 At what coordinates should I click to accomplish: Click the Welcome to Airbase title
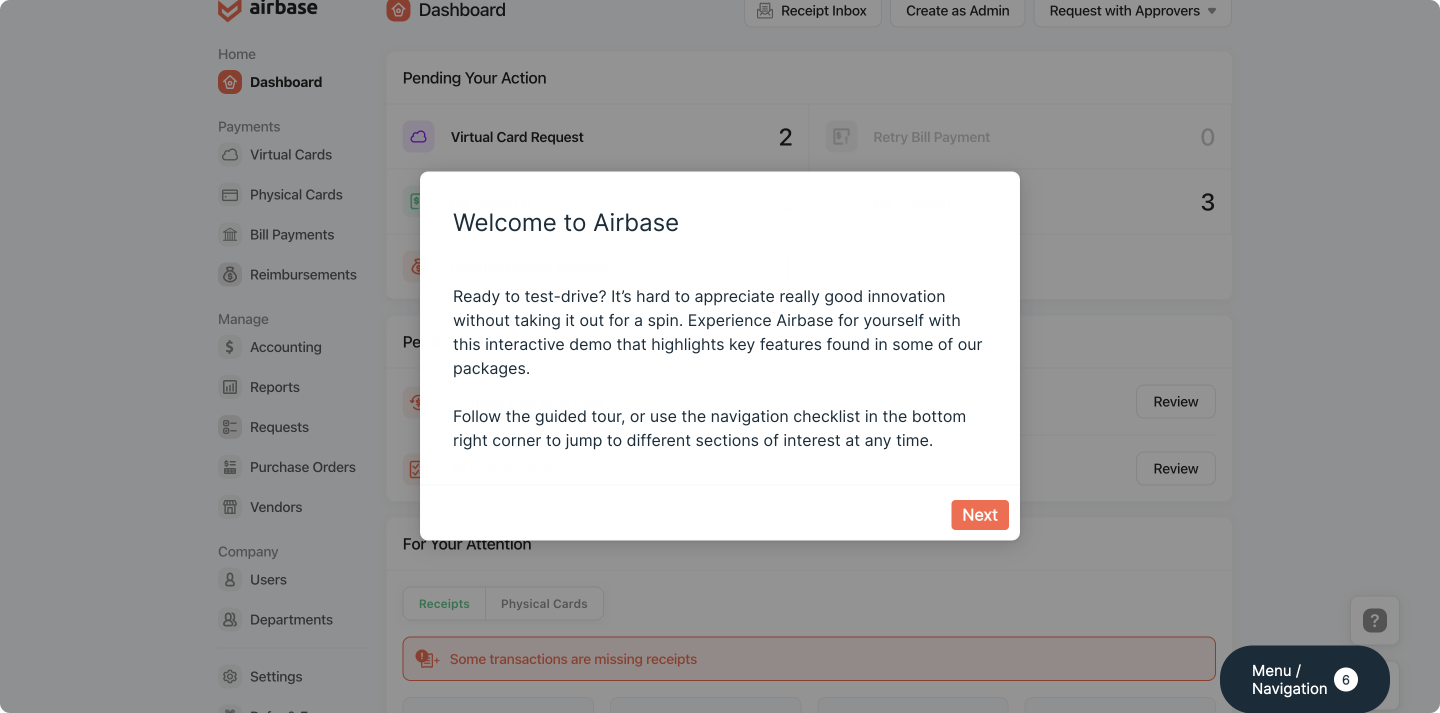point(566,223)
